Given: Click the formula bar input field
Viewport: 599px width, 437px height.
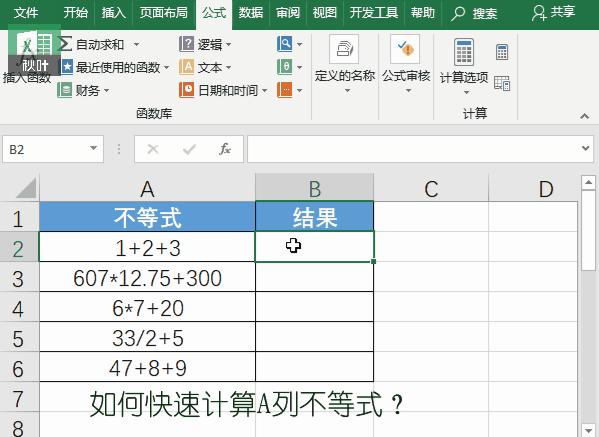Looking at the screenshot, I should tap(421, 149).
